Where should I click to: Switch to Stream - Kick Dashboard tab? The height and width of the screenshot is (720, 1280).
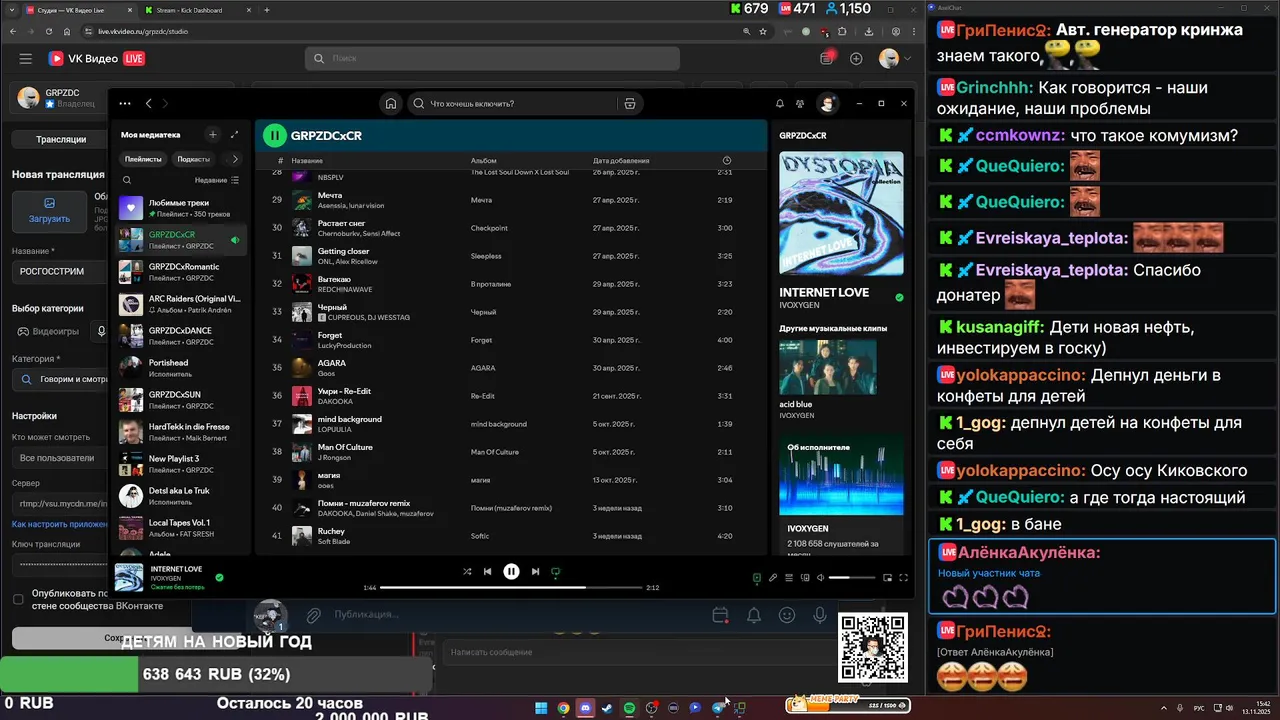tap(189, 10)
